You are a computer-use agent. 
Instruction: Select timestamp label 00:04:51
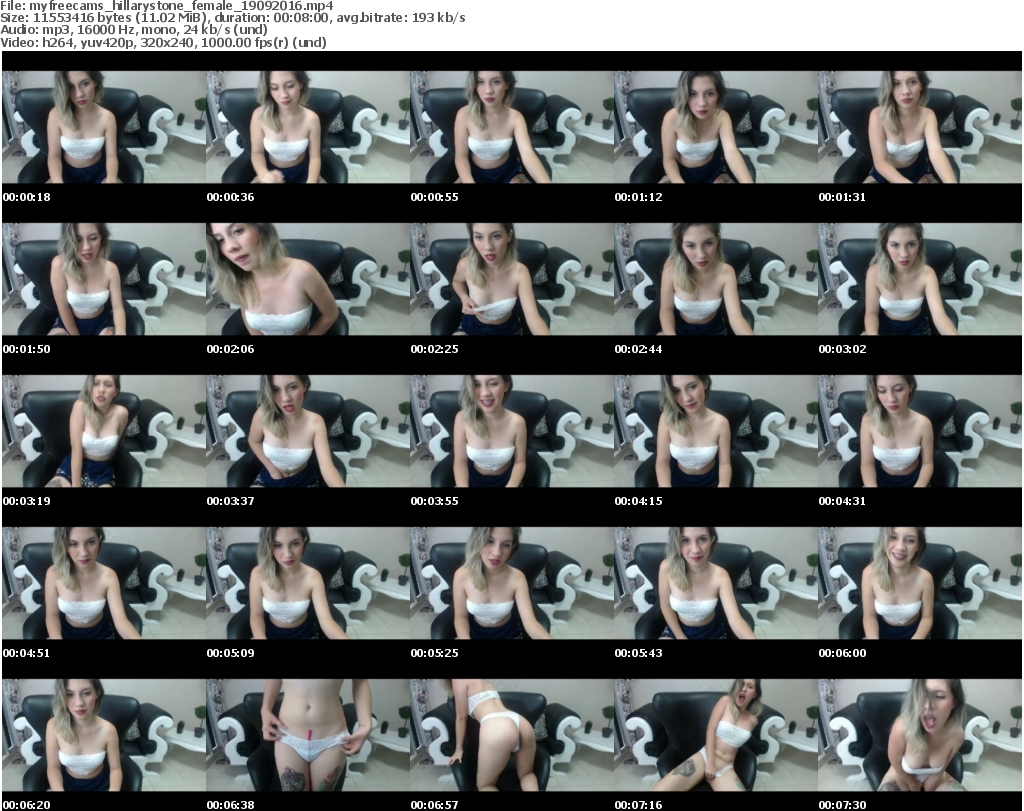click(x=27, y=653)
